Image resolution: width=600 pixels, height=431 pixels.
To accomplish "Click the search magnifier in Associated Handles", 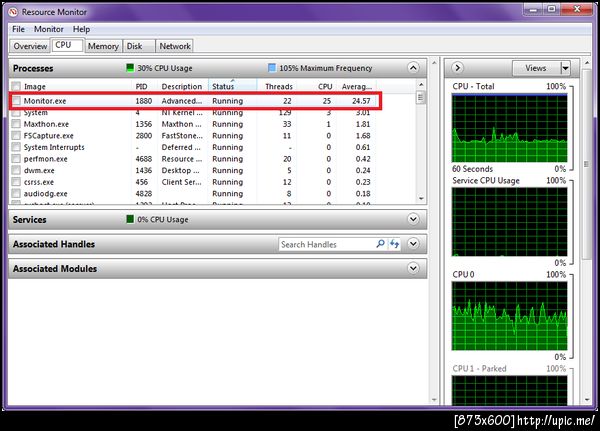I will click(x=380, y=244).
